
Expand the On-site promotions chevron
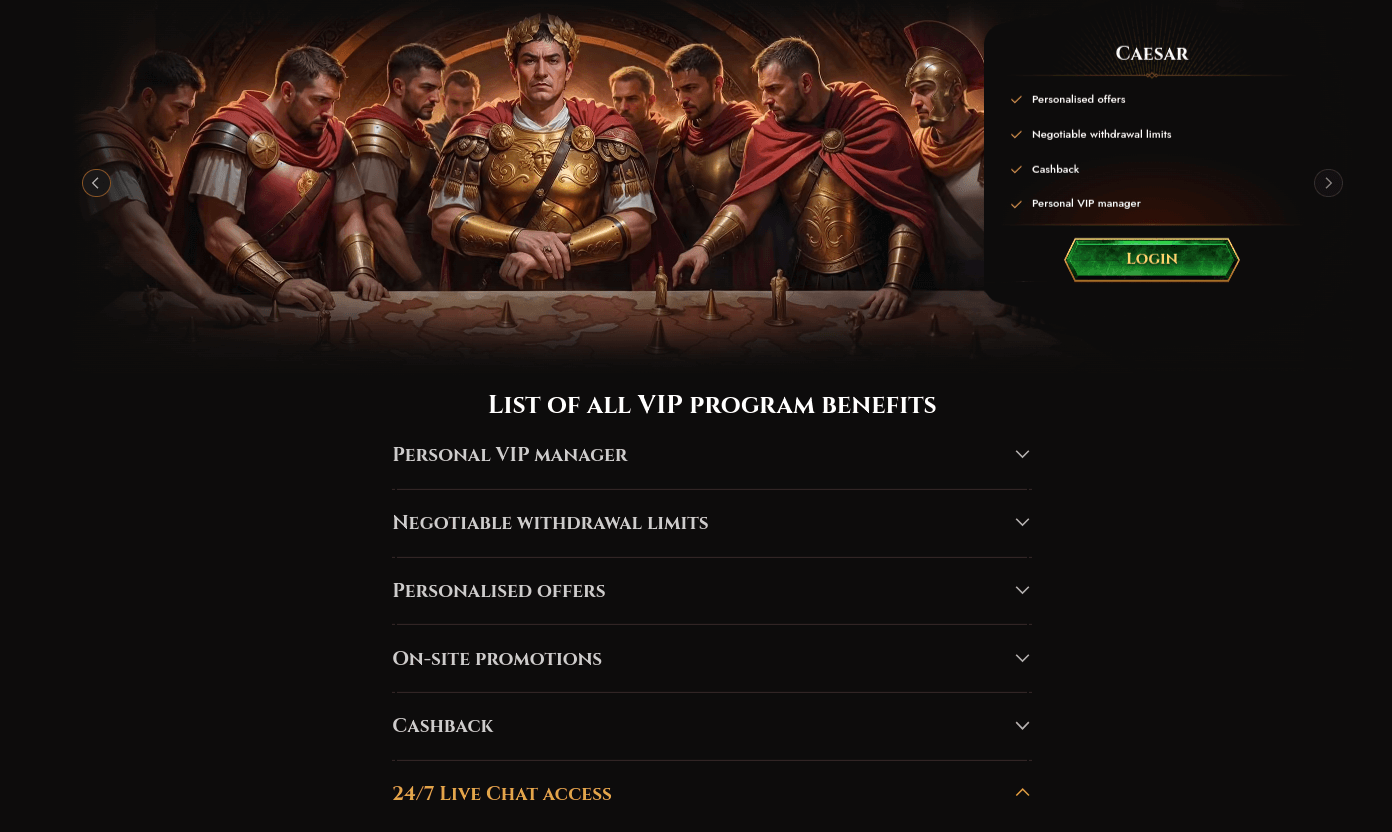(1022, 658)
